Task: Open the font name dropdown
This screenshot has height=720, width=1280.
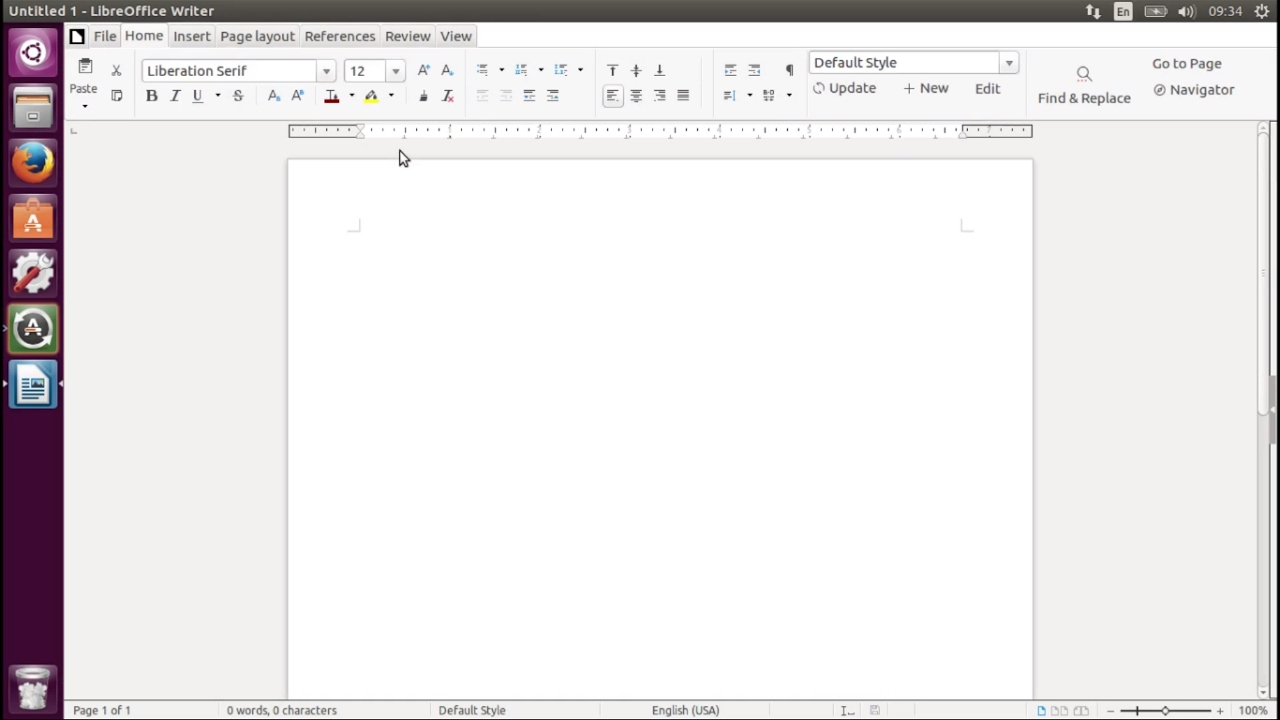Action: click(x=326, y=71)
